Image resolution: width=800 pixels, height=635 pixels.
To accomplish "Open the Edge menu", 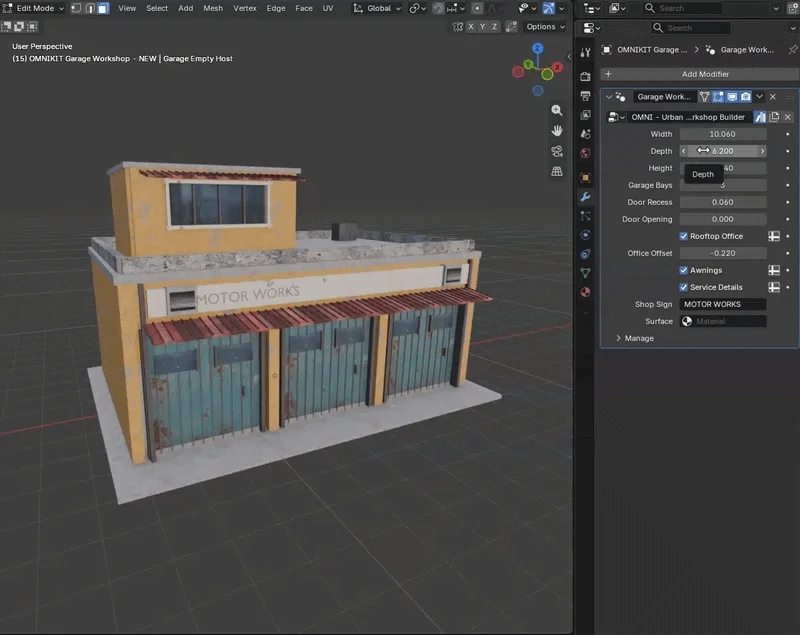I will coord(276,8).
